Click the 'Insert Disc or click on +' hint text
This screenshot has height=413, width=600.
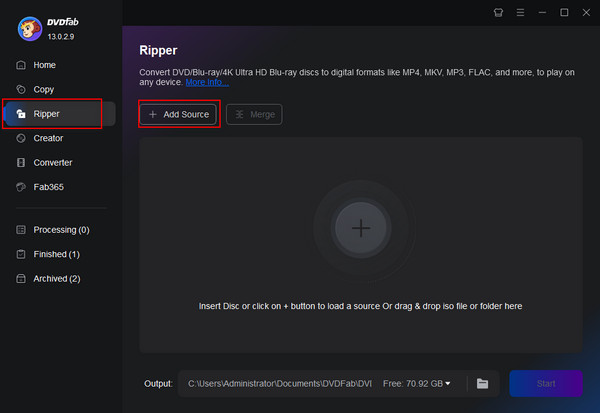coord(360,306)
